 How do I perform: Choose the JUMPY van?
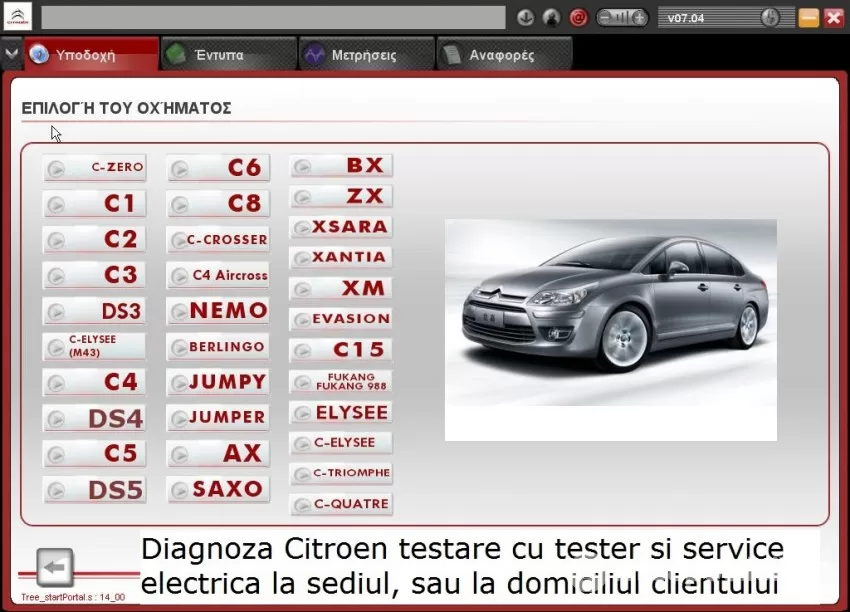pyautogui.click(x=218, y=382)
